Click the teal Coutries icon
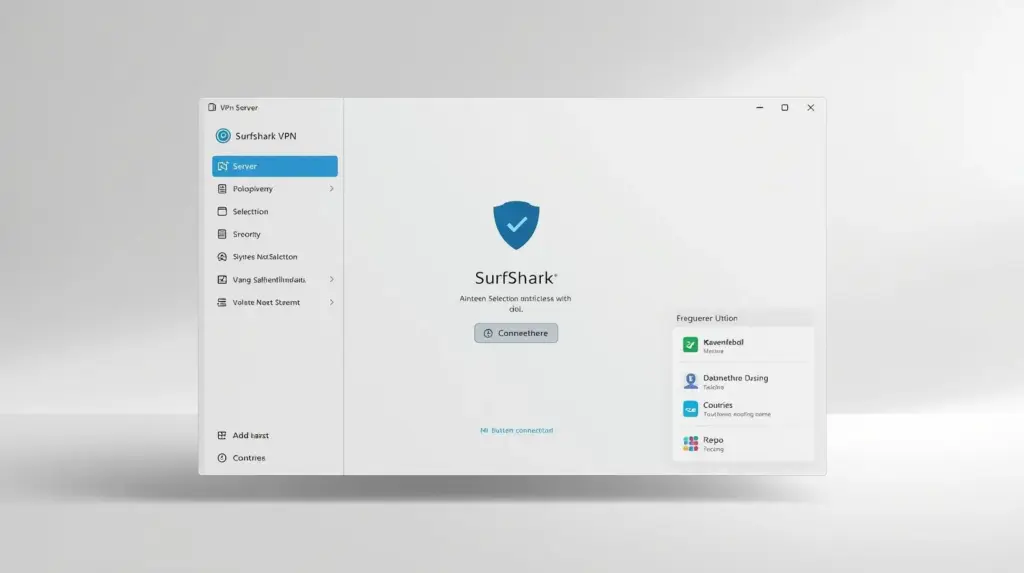1024x573 pixels. pos(690,409)
